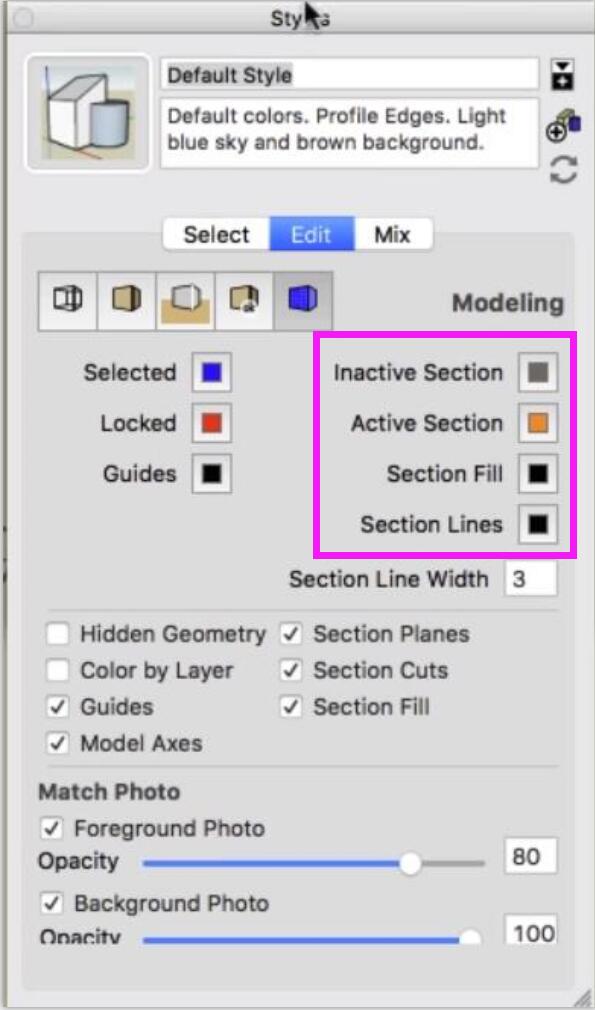
Task: Enable the Color by Layer checkbox
Action: (x=58, y=671)
